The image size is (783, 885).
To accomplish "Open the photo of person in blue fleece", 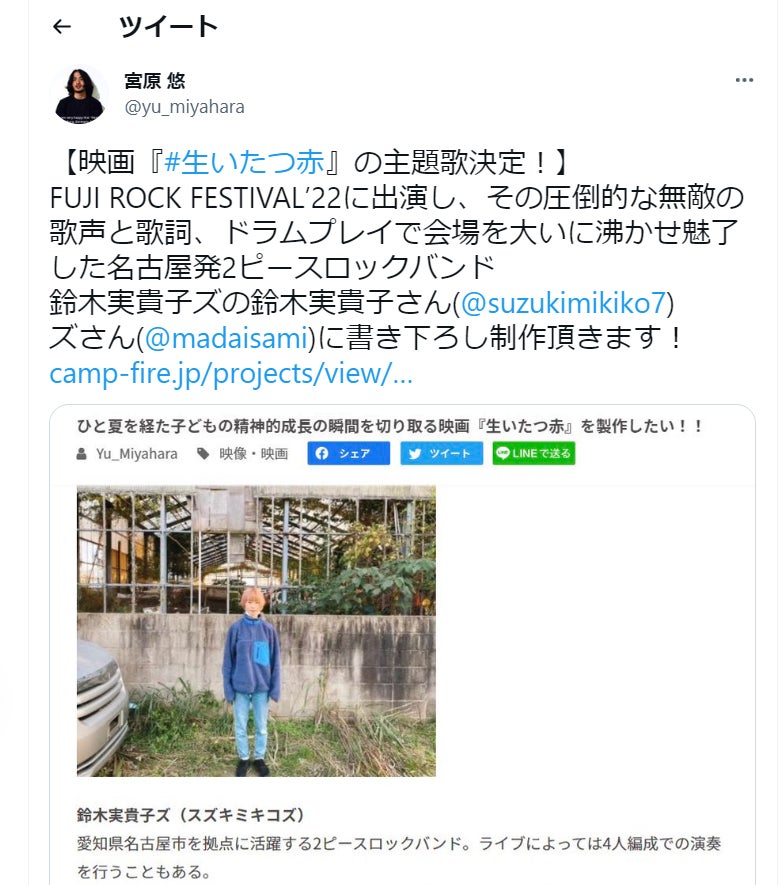I will (x=256, y=631).
